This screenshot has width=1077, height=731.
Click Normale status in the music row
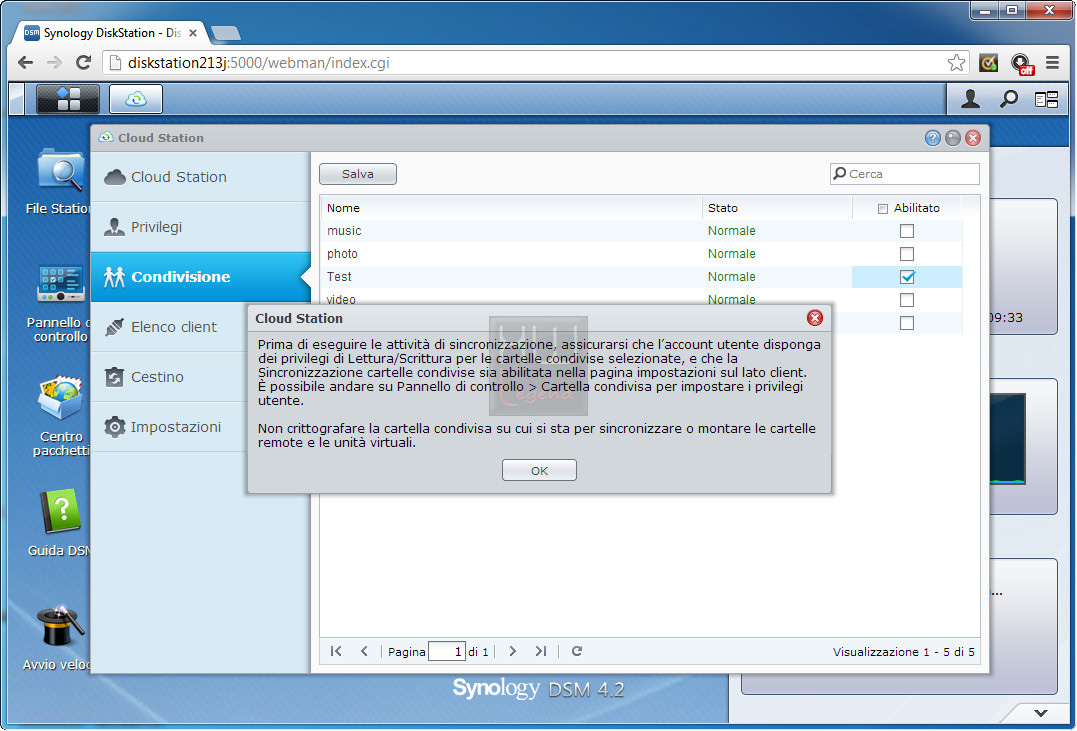click(732, 231)
